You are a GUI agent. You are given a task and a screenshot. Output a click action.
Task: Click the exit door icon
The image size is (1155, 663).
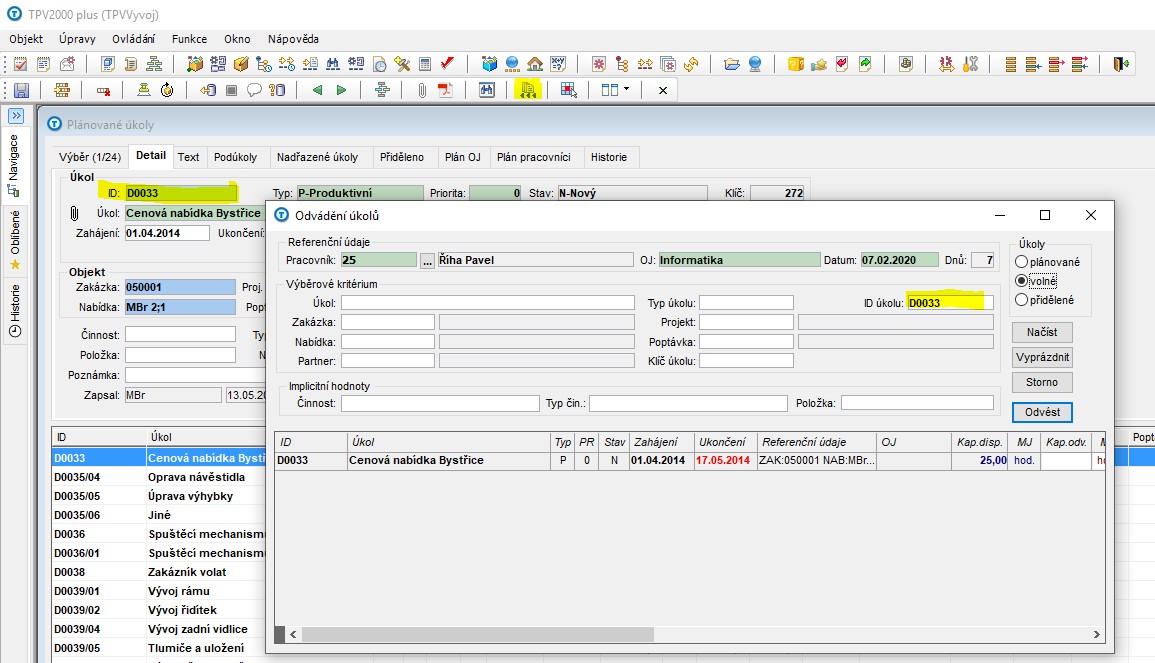coord(1121,64)
